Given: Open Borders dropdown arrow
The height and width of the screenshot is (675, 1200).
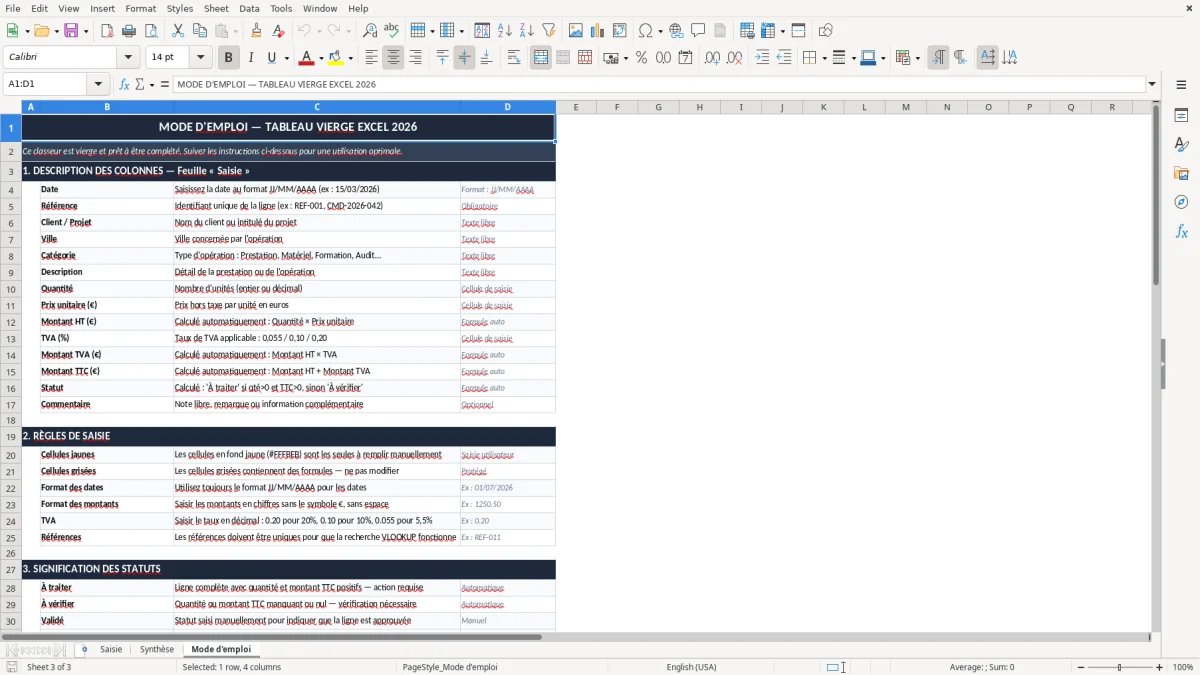Looking at the screenshot, I should pyautogui.click(x=824, y=58).
